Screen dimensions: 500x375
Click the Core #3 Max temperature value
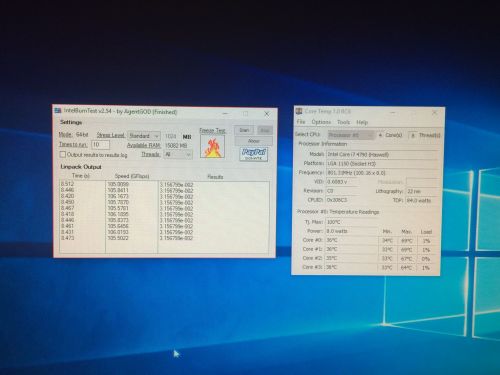pyautogui.click(x=407, y=268)
